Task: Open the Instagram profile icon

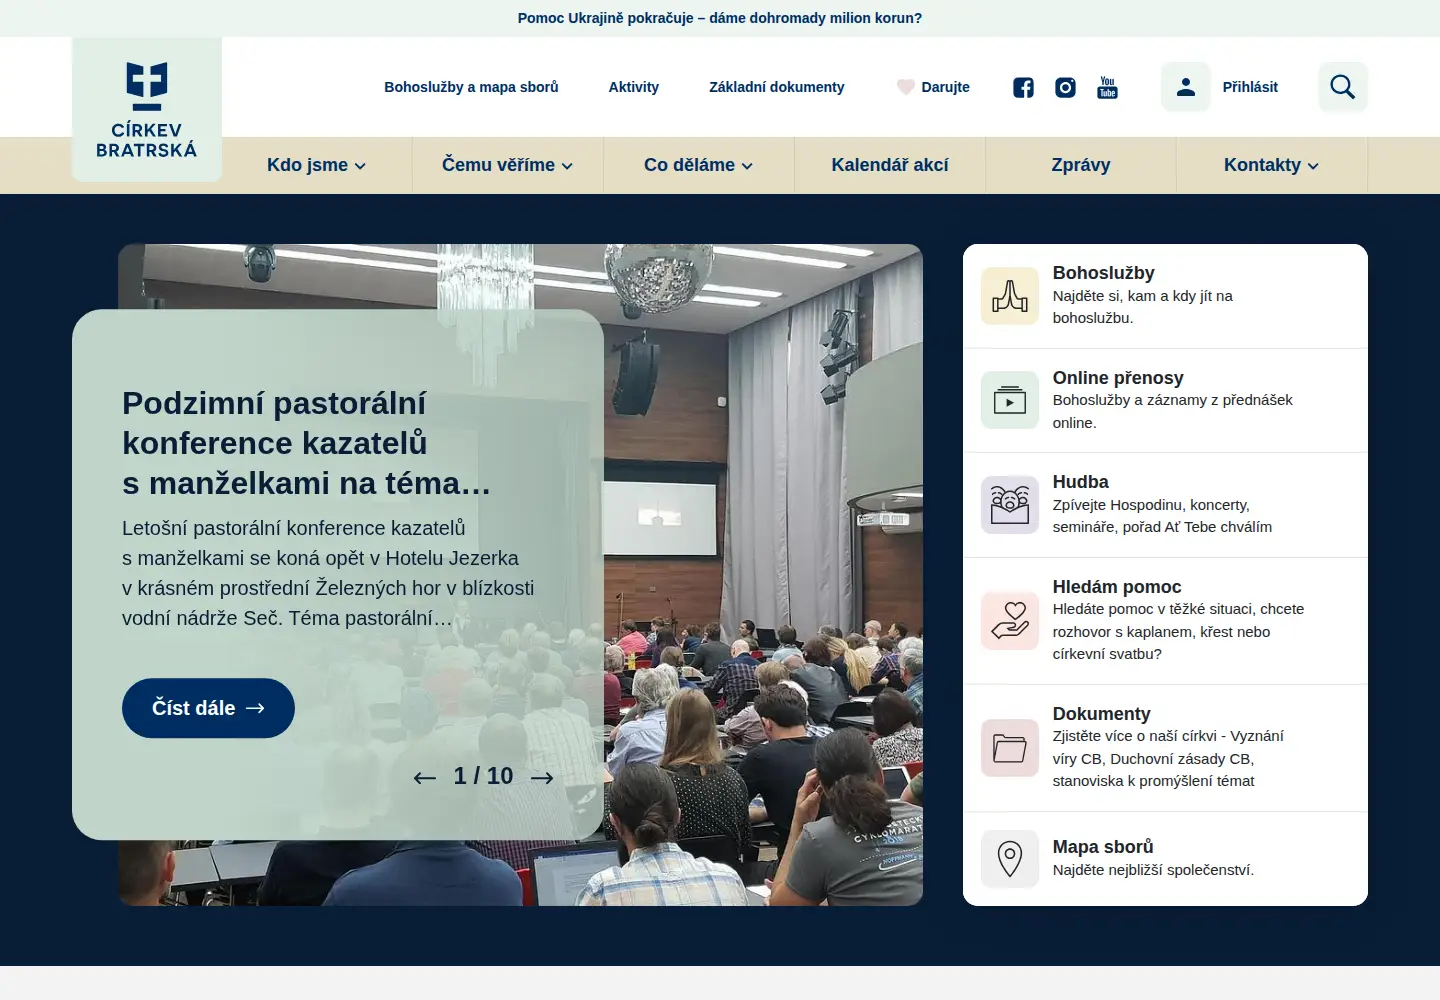Action: [1065, 87]
